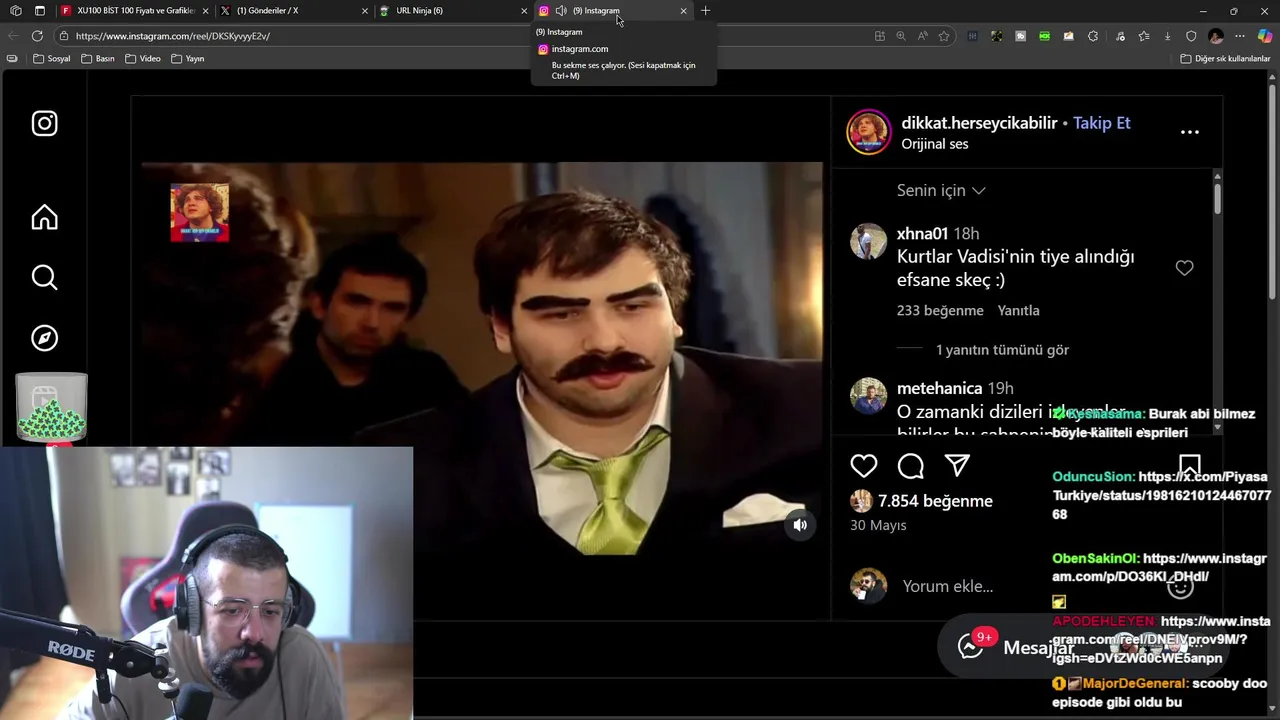Like xhna01's comment with heart
Screen dimensions: 1280x720
pyautogui.click(x=1184, y=268)
